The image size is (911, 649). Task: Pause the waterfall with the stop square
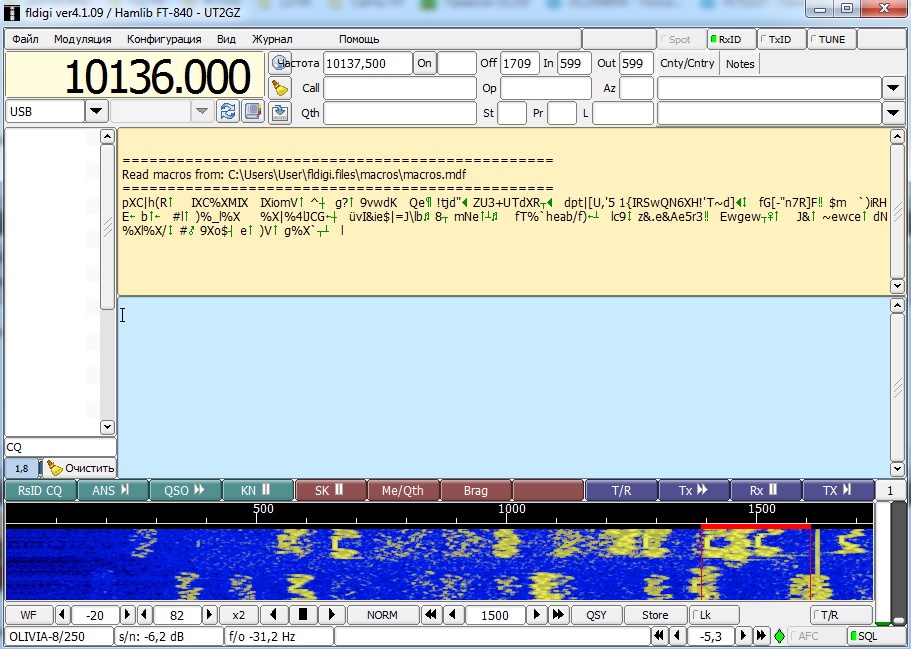[x=303, y=615]
